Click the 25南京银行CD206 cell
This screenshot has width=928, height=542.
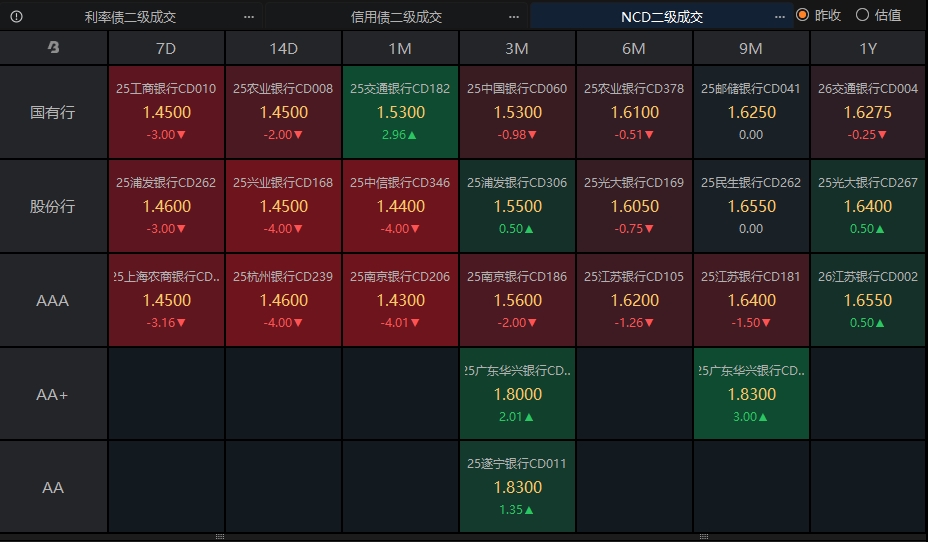pyautogui.click(x=400, y=300)
